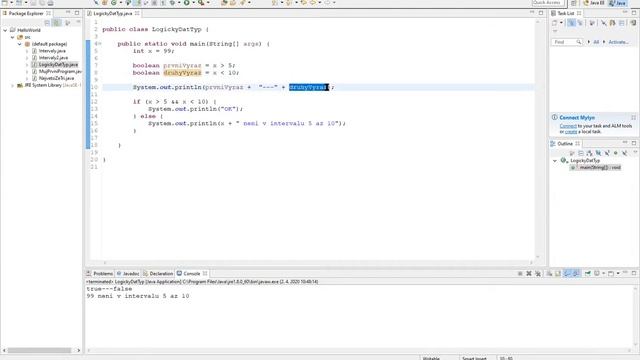Open the New Task dropdown arrow

pyautogui.click(x=561, y=23)
